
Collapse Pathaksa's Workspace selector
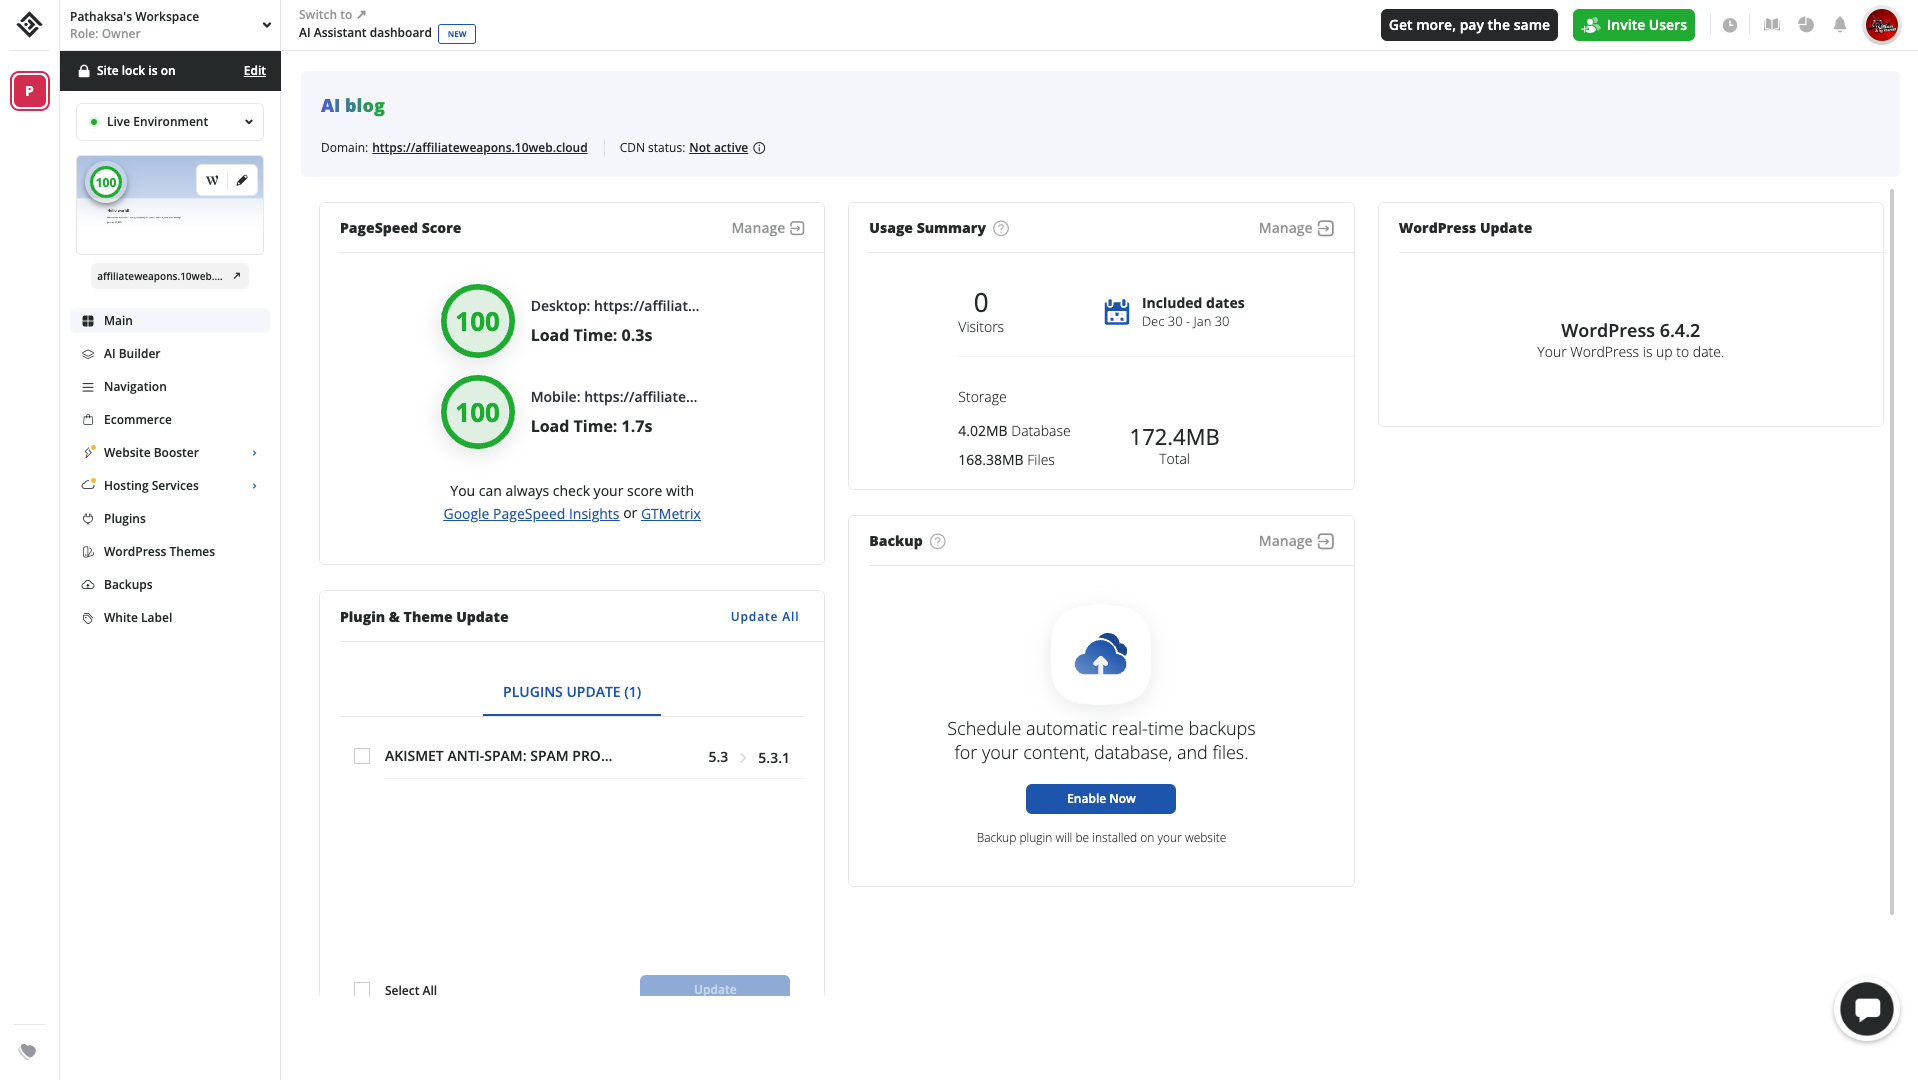pyautogui.click(x=265, y=23)
